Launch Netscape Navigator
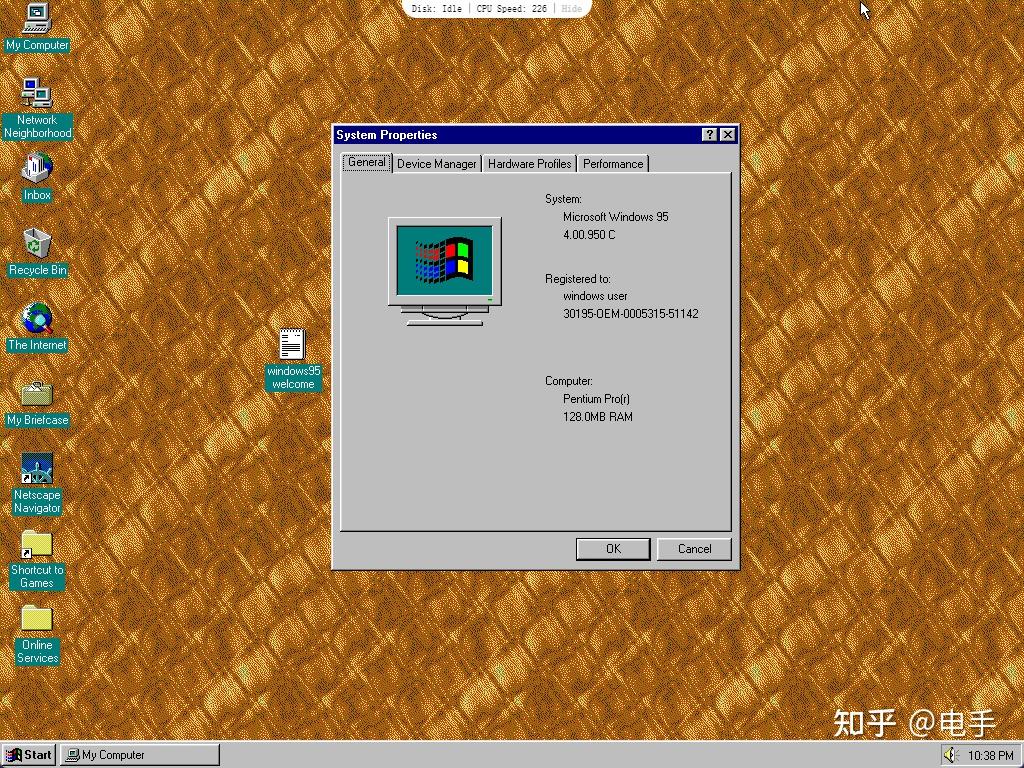 click(36, 470)
